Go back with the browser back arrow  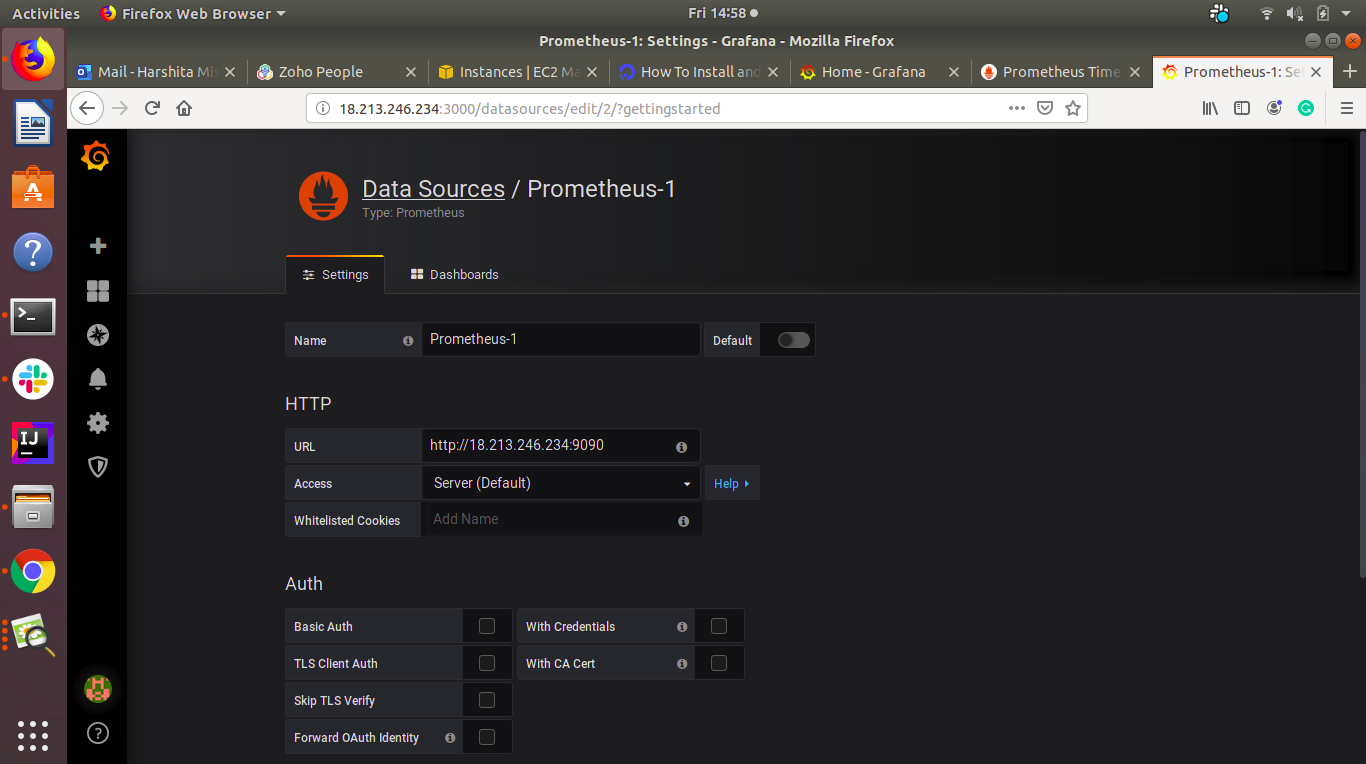(x=87, y=108)
